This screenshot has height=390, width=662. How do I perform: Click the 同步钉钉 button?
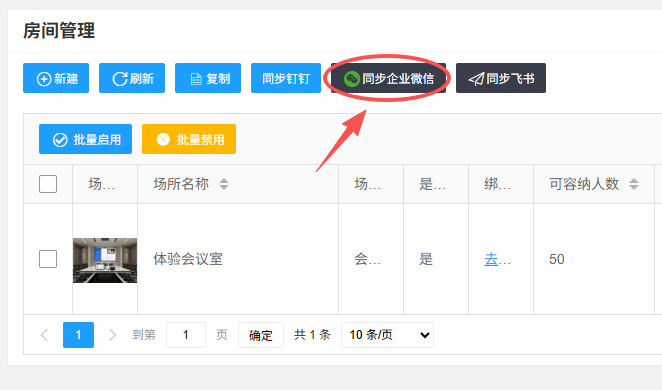(286, 78)
